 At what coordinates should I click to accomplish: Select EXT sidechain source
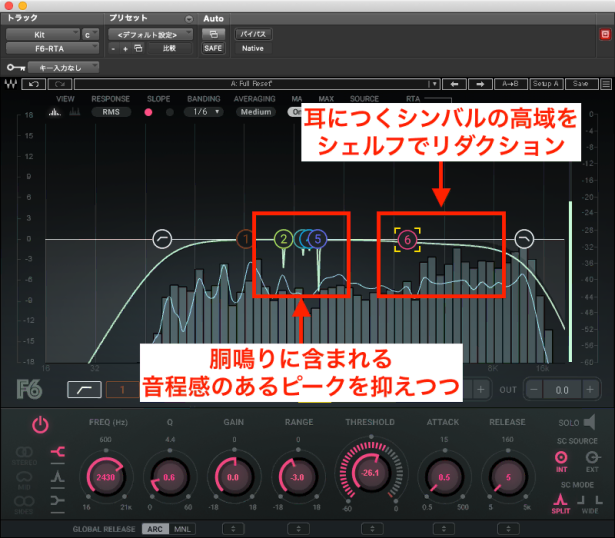click(592, 461)
